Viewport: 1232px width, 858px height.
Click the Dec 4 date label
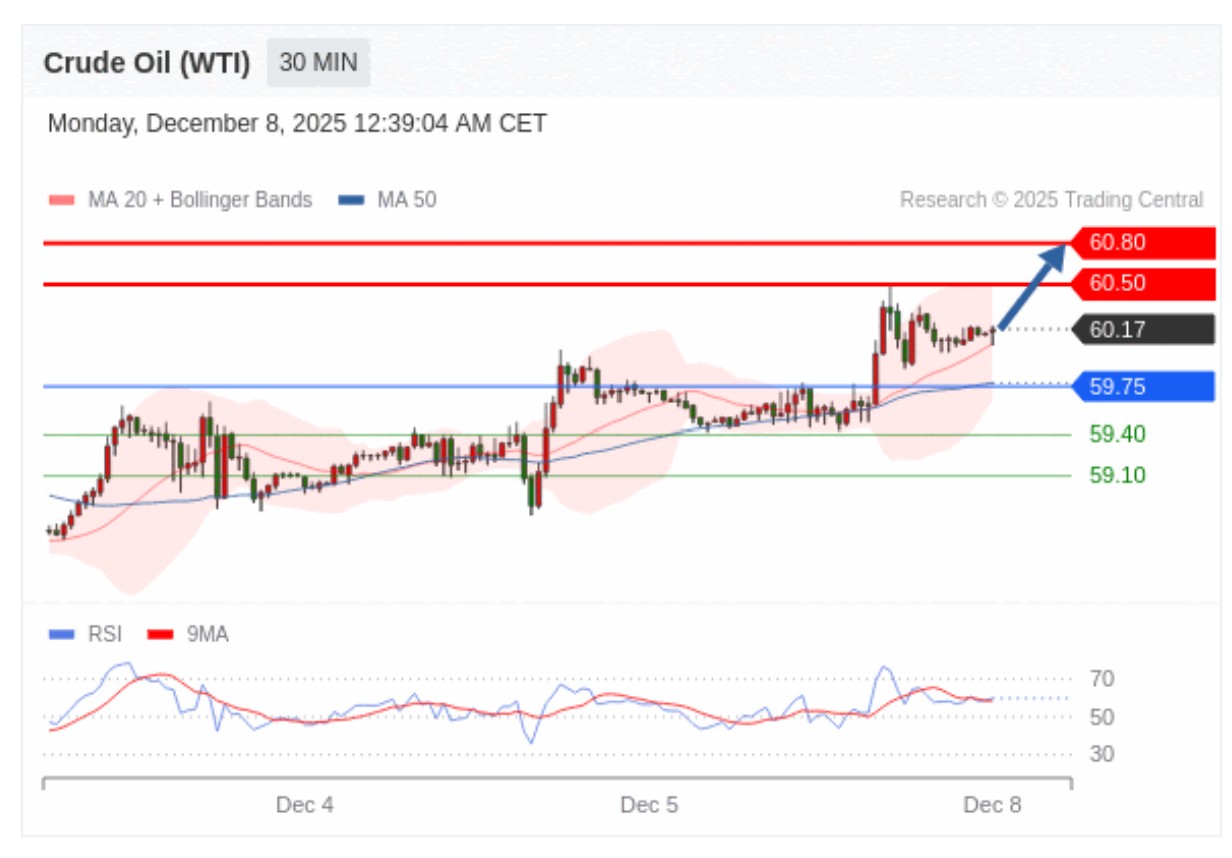[305, 805]
